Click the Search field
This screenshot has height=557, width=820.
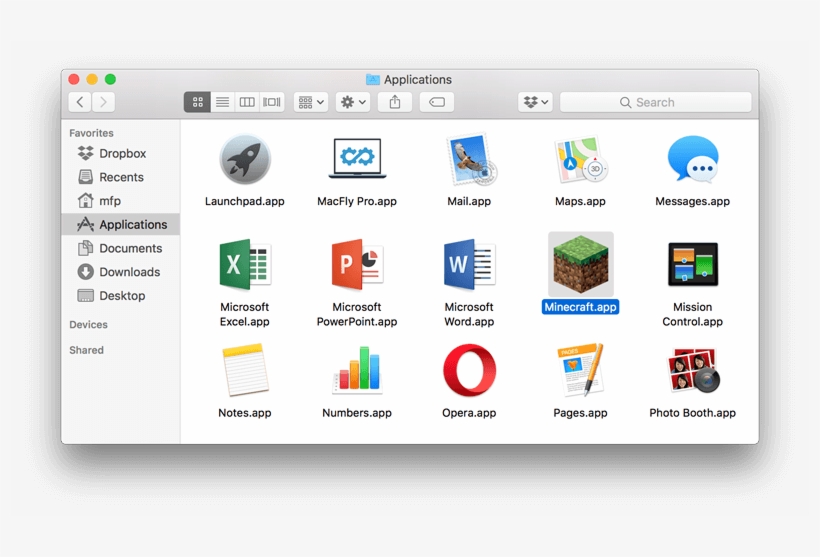click(655, 102)
